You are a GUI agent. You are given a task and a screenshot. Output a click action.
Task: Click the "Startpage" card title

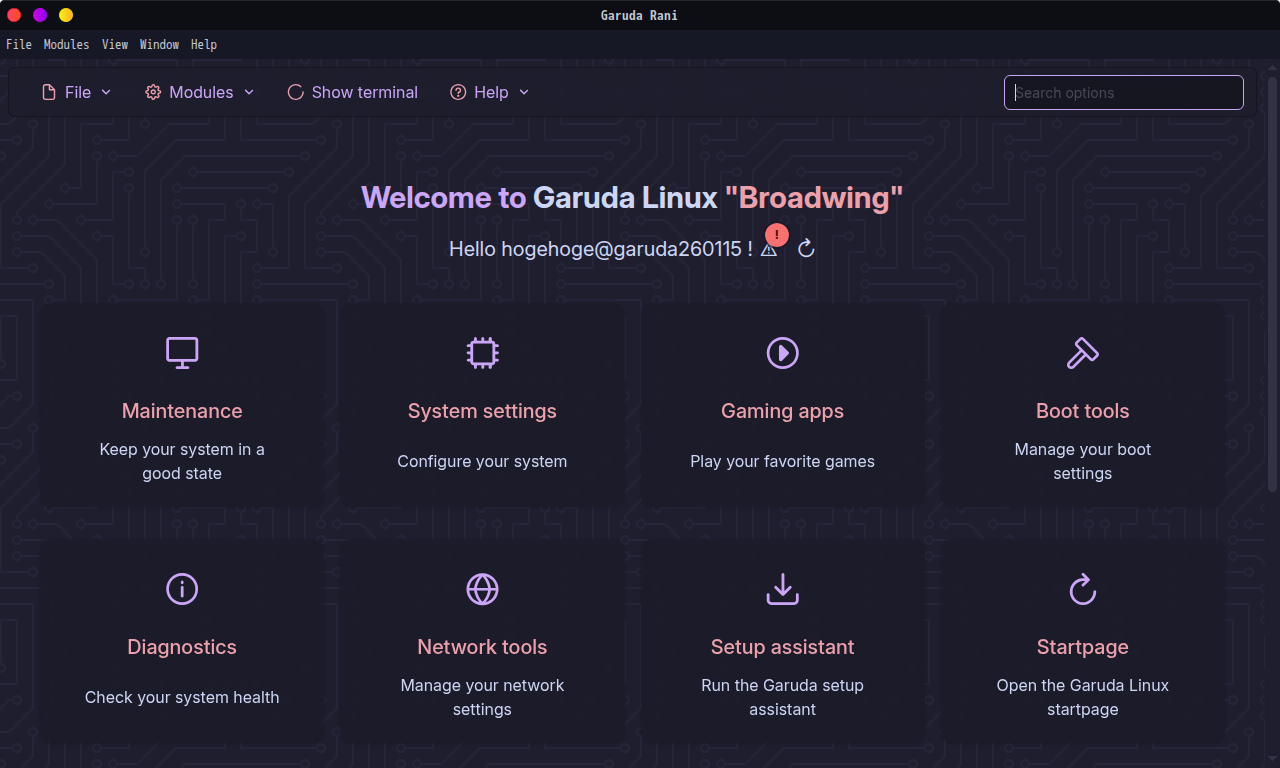click(x=1083, y=647)
